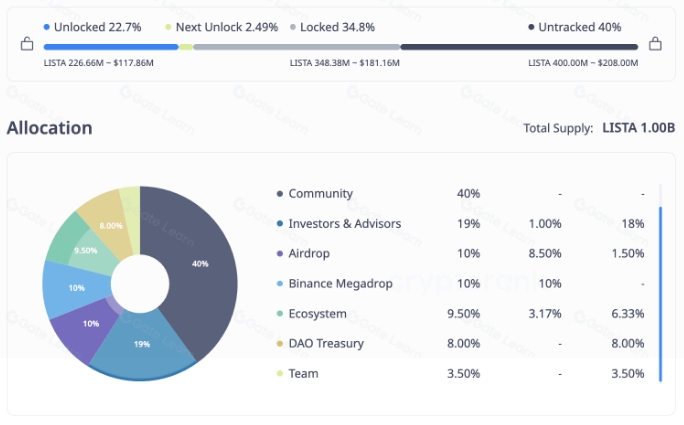Click the closed padlock icon at bar end
The width and height of the screenshot is (684, 425).
point(655,44)
